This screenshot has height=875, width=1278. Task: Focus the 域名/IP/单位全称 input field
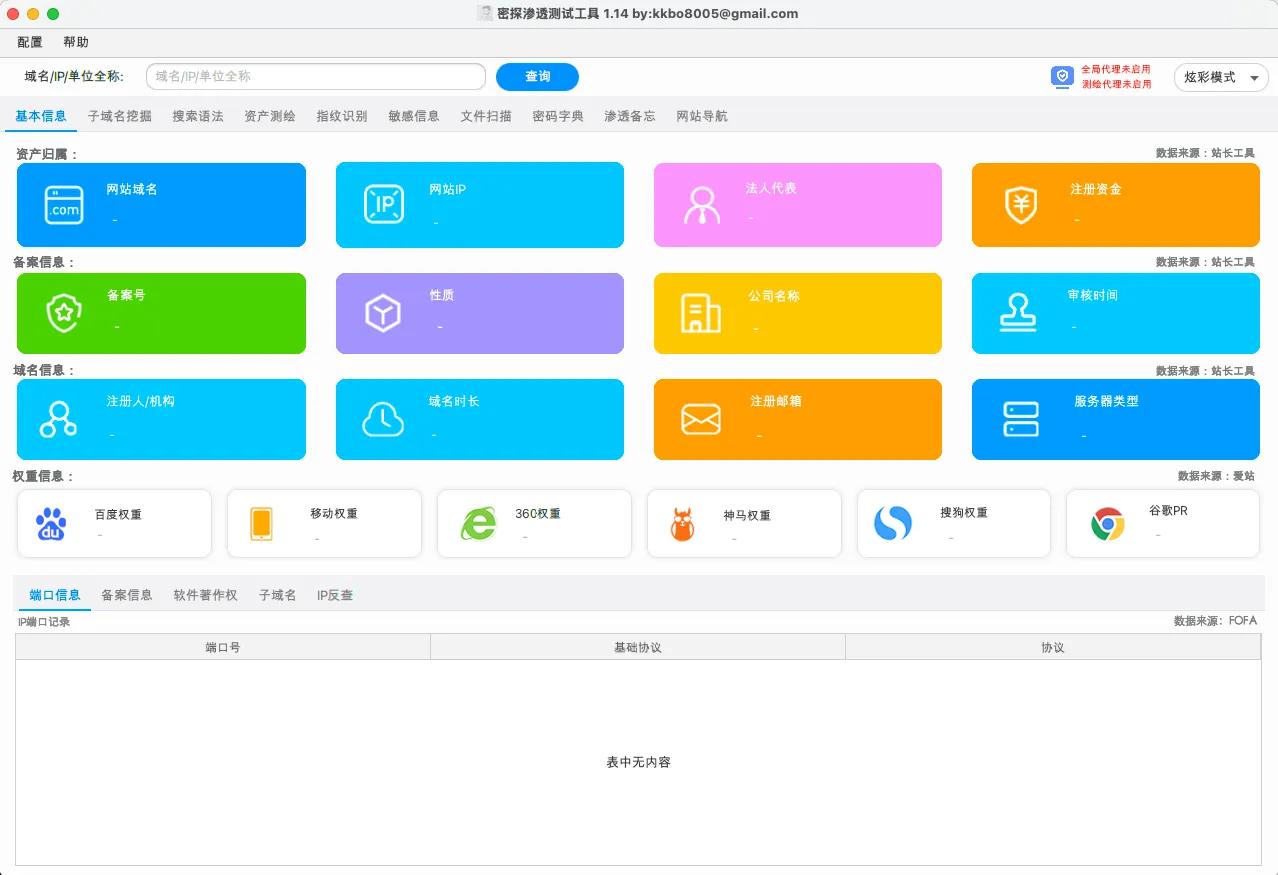point(316,77)
